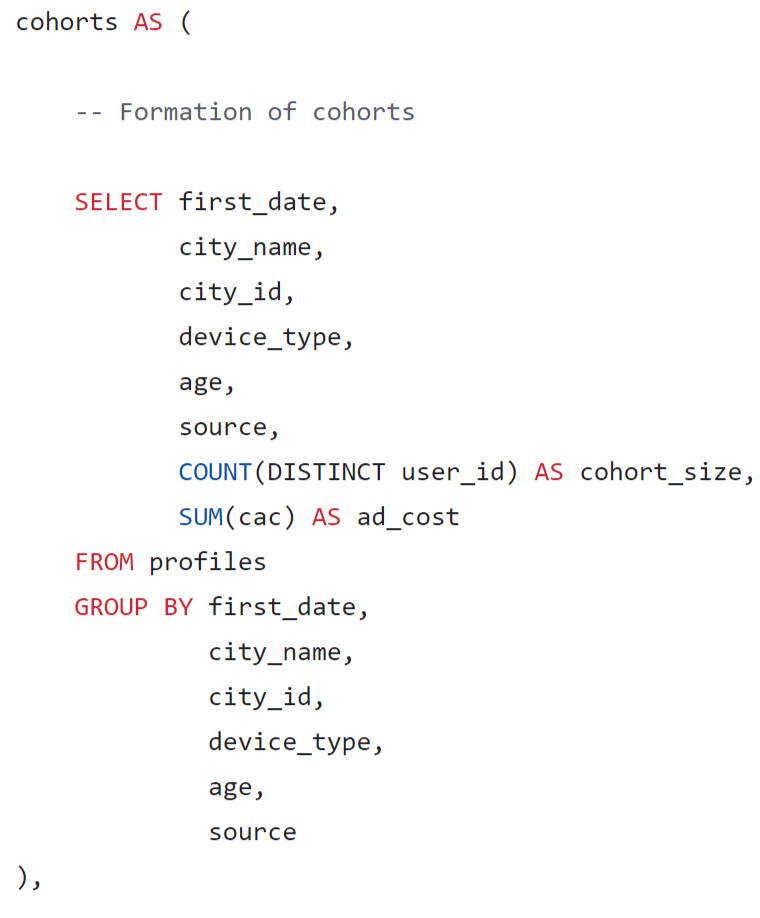Click source at end of GROUP BY list

point(252,832)
